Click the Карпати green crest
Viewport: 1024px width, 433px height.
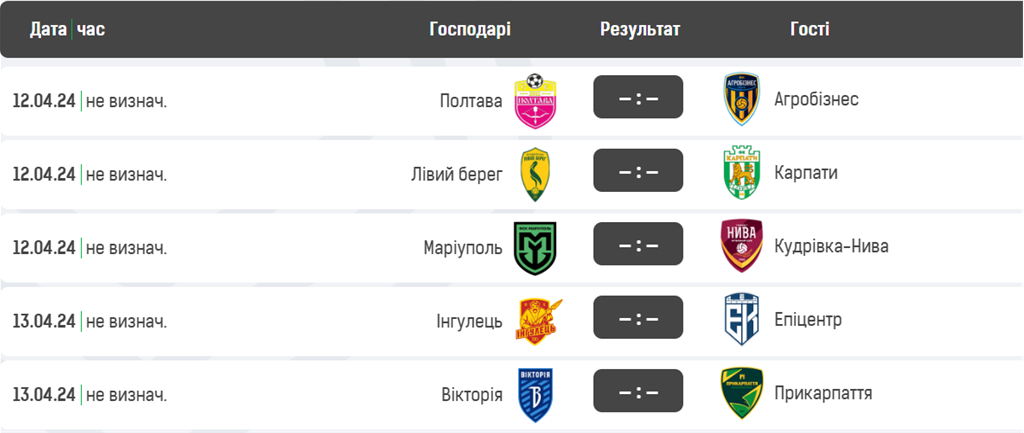point(743,174)
